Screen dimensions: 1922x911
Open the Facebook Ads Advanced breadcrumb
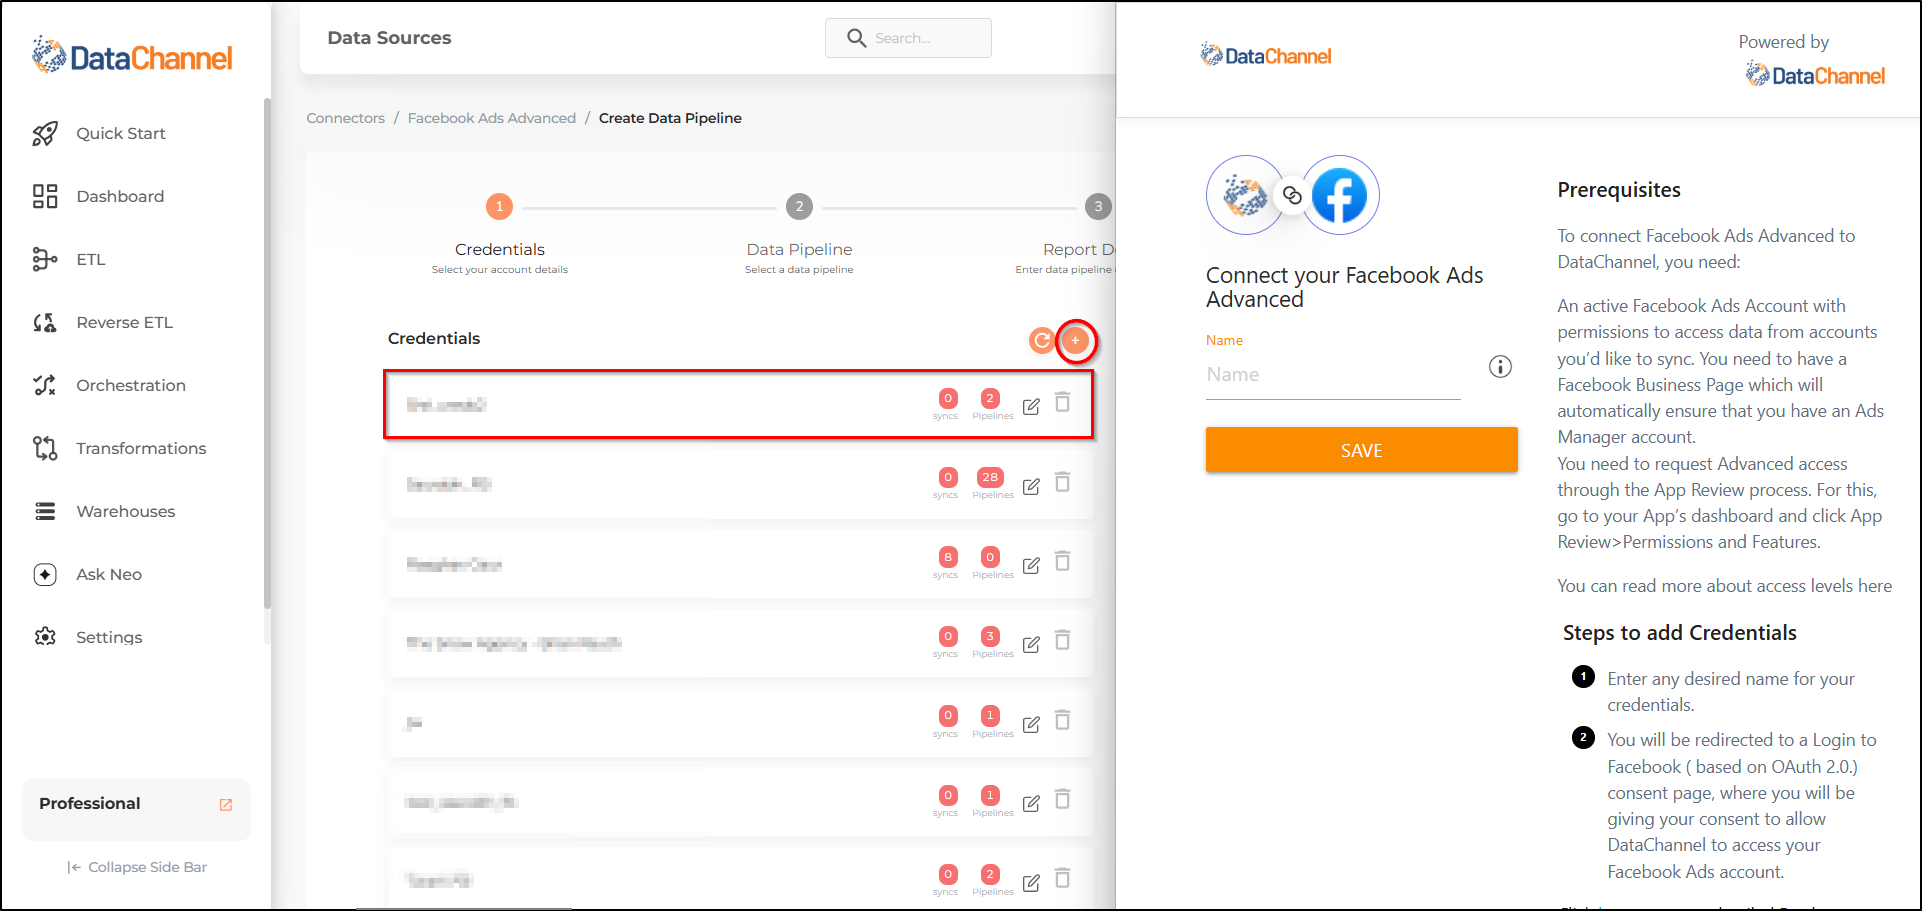click(492, 118)
